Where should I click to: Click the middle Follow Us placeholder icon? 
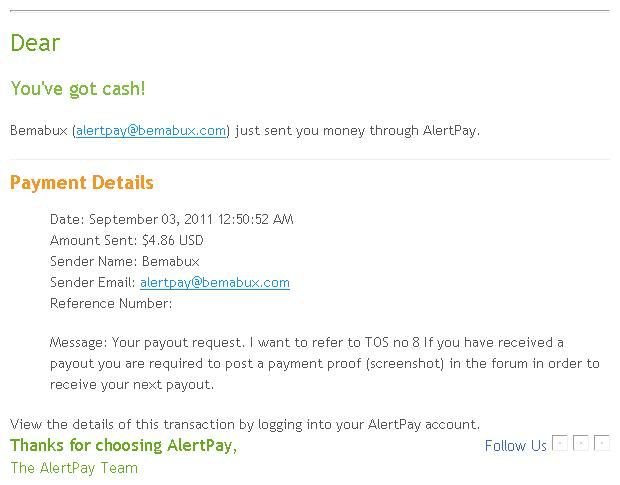pos(580,442)
